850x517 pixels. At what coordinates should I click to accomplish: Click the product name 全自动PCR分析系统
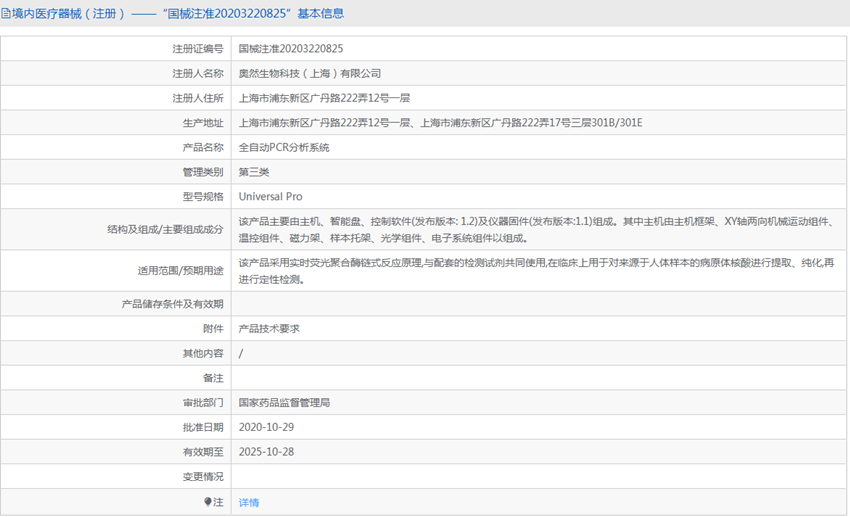click(x=284, y=147)
